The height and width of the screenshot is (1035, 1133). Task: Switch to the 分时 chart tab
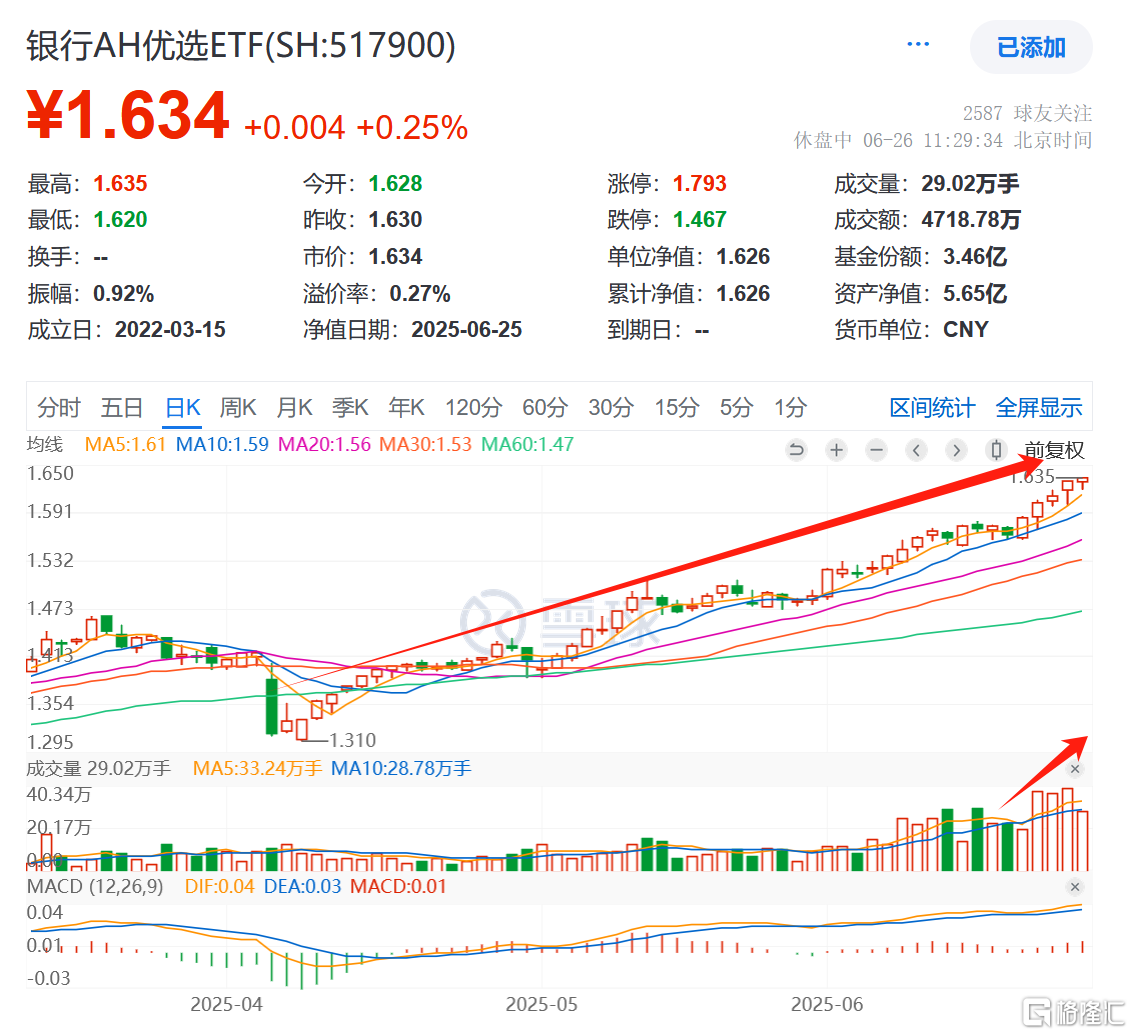(x=59, y=408)
